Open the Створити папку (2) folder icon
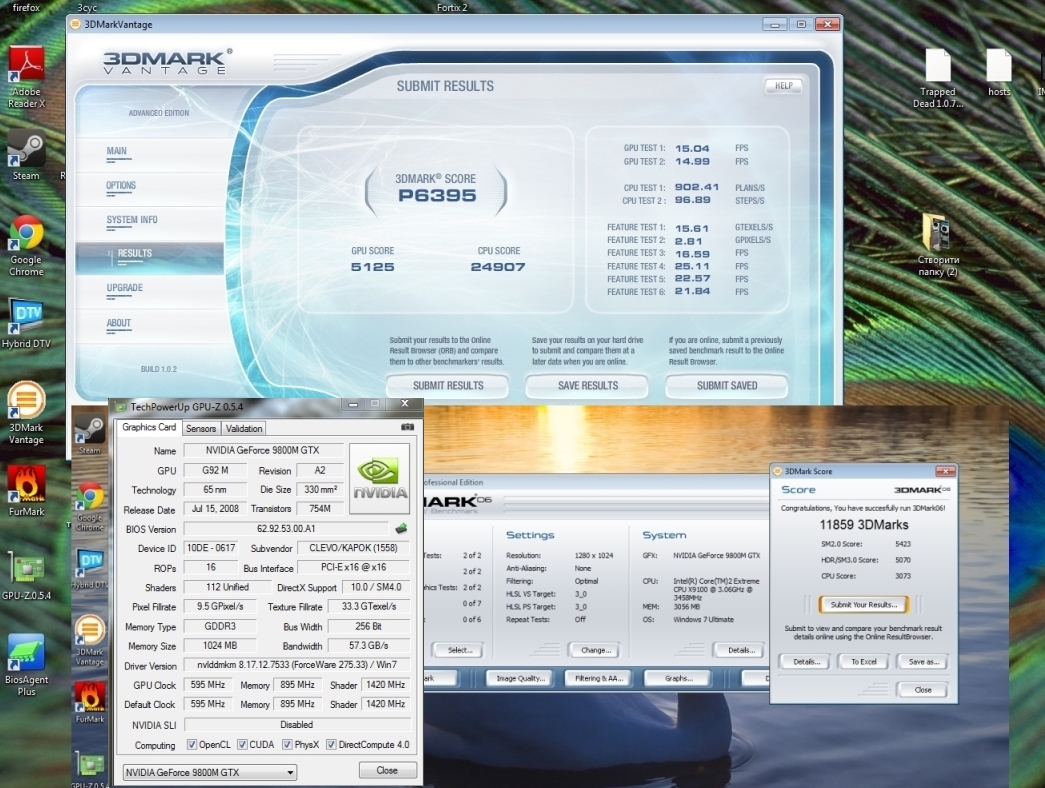The height and width of the screenshot is (788, 1045). point(938,245)
